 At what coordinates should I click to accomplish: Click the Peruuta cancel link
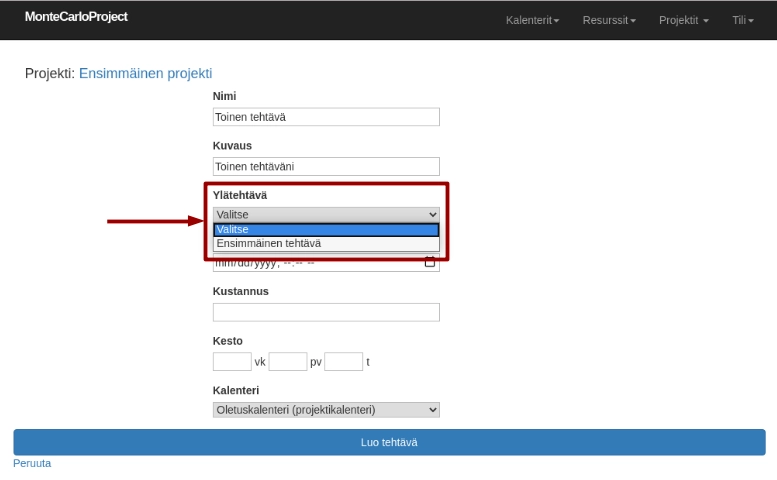[32, 463]
